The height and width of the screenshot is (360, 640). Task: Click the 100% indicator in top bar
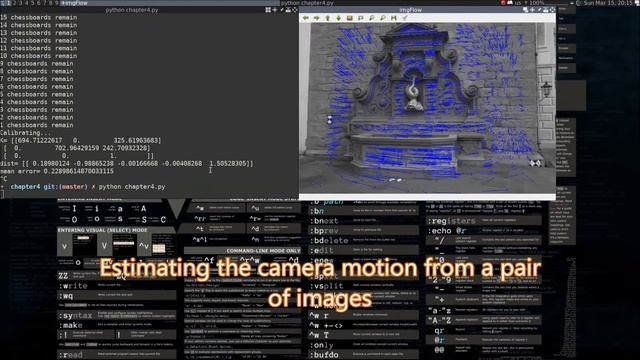pos(537,3)
